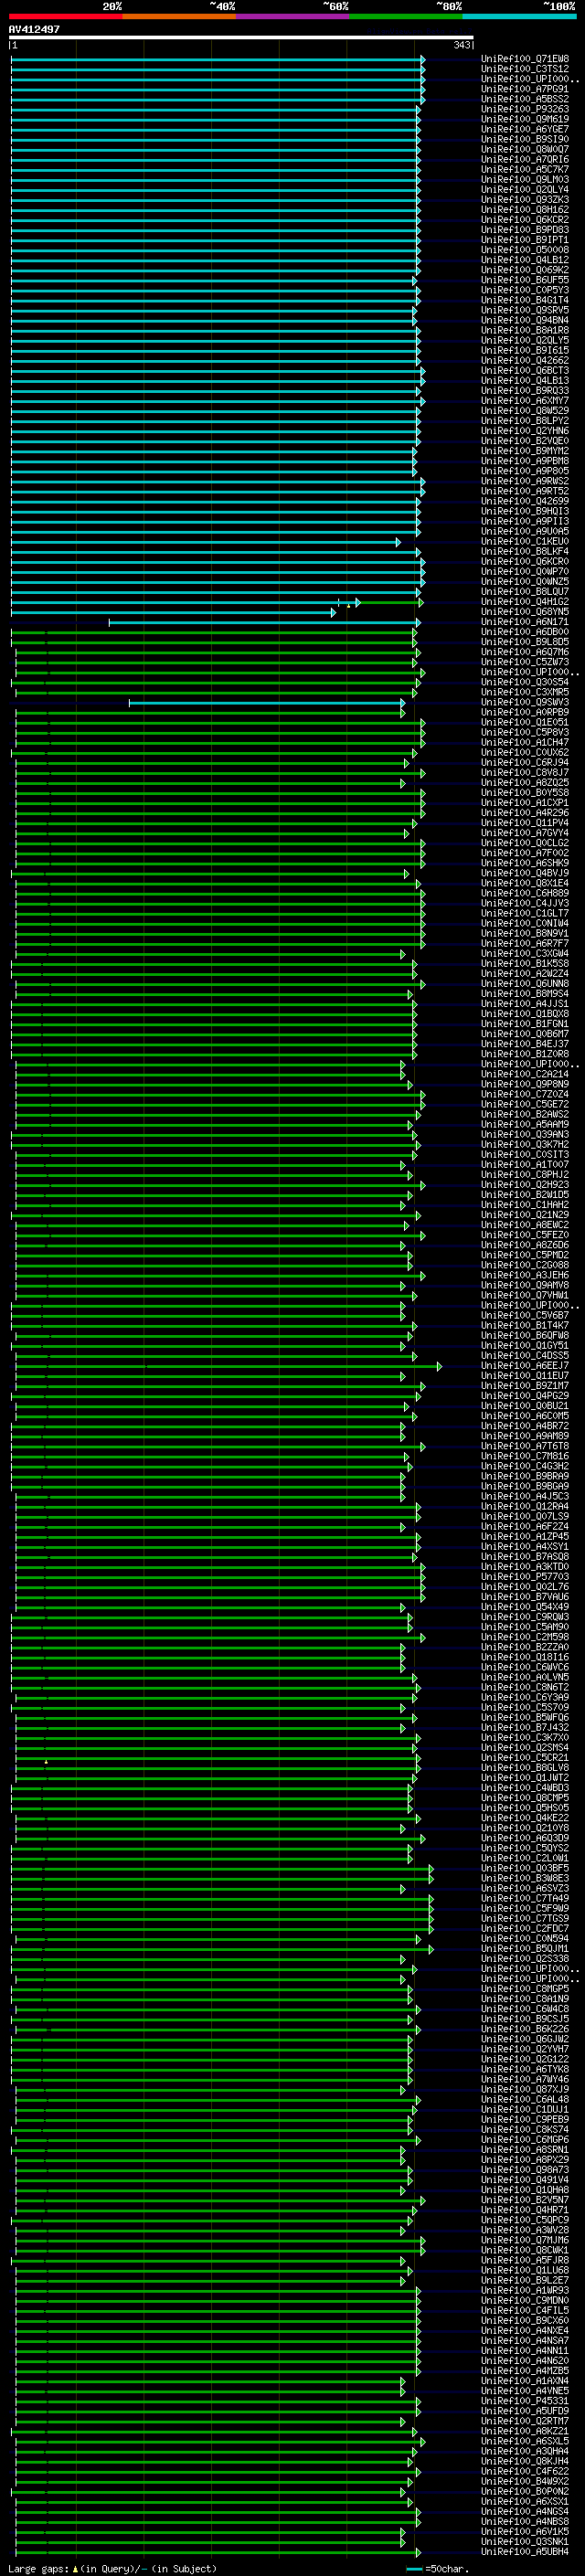Image resolution: width=585 pixels, height=2576 pixels.
Task: Select hit label UniRef100_P45331
Action: tap(525, 2401)
